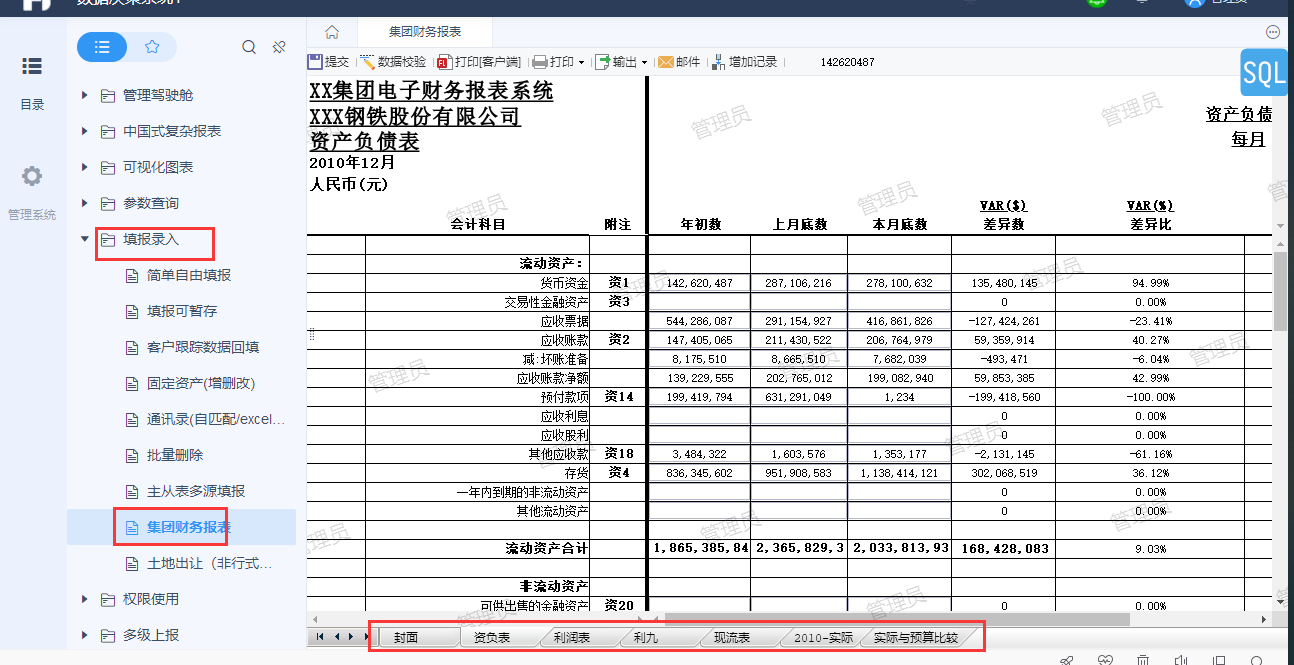Switch to favorites star view
Screen dimensions: 1294x665
pos(152,47)
